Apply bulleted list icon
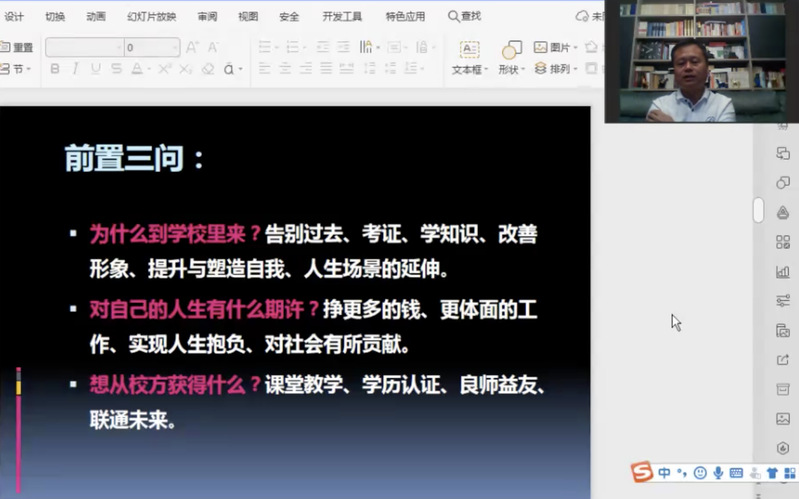This screenshot has width=799, height=499. coord(264,47)
